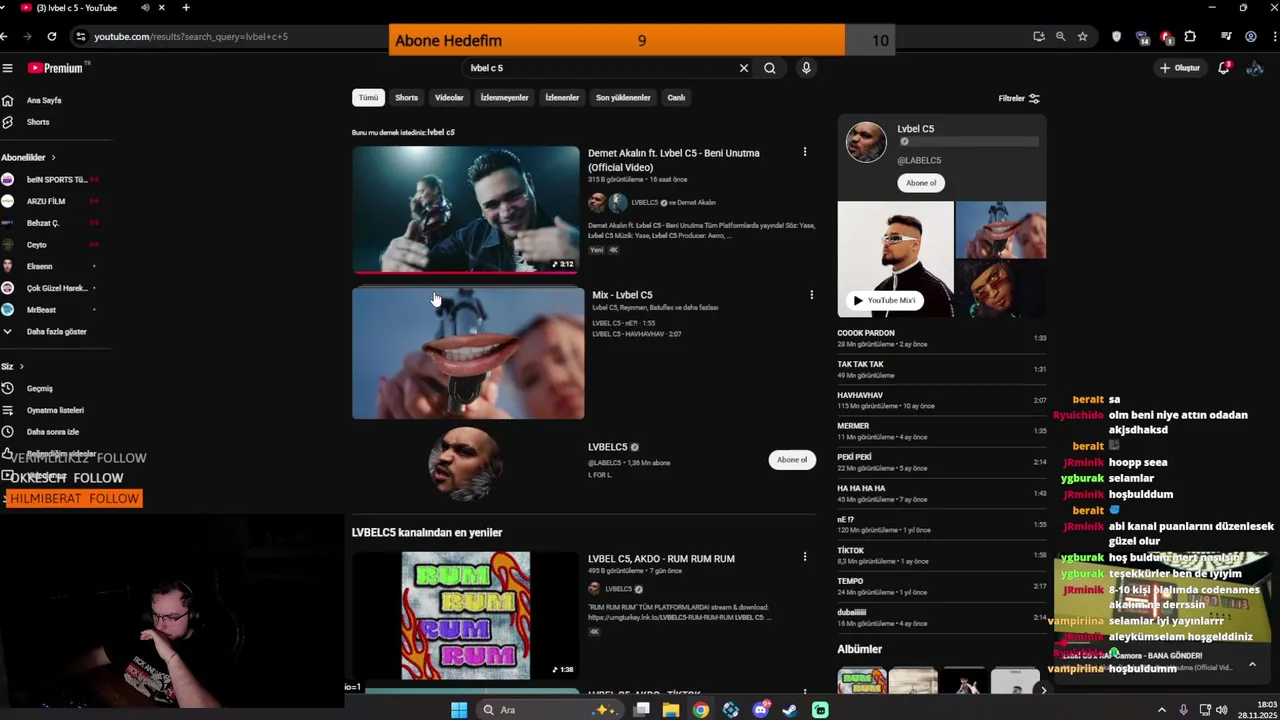Reload the page in the browser

(x=52, y=36)
